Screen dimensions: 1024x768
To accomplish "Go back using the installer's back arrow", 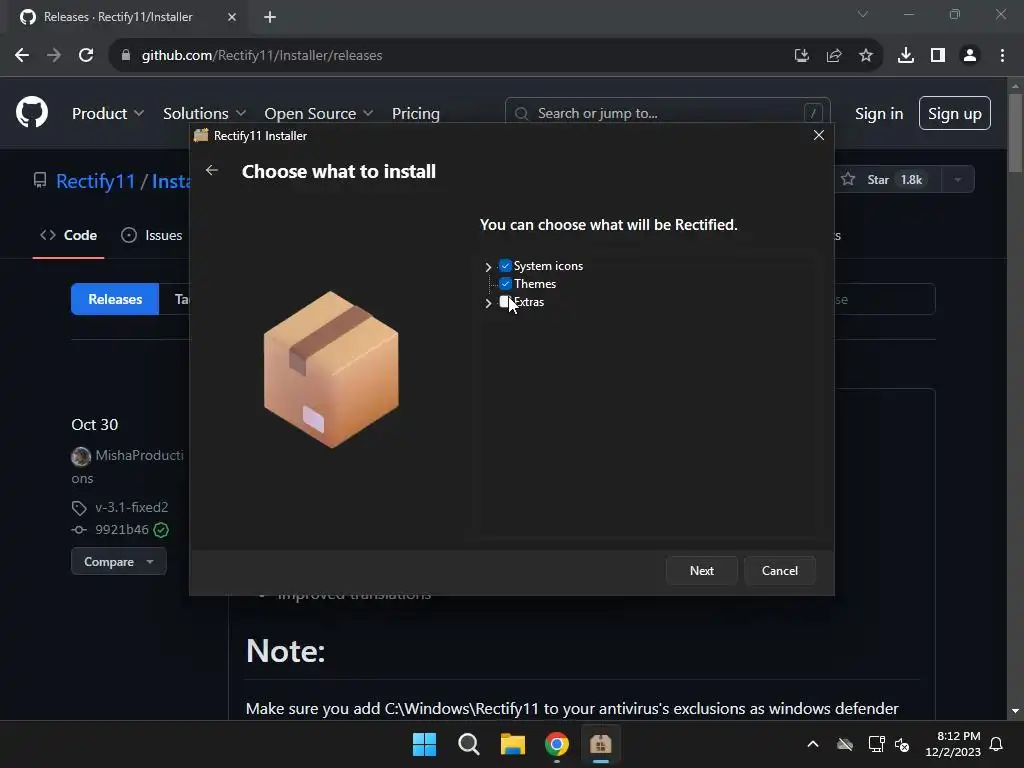I will (x=212, y=170).
